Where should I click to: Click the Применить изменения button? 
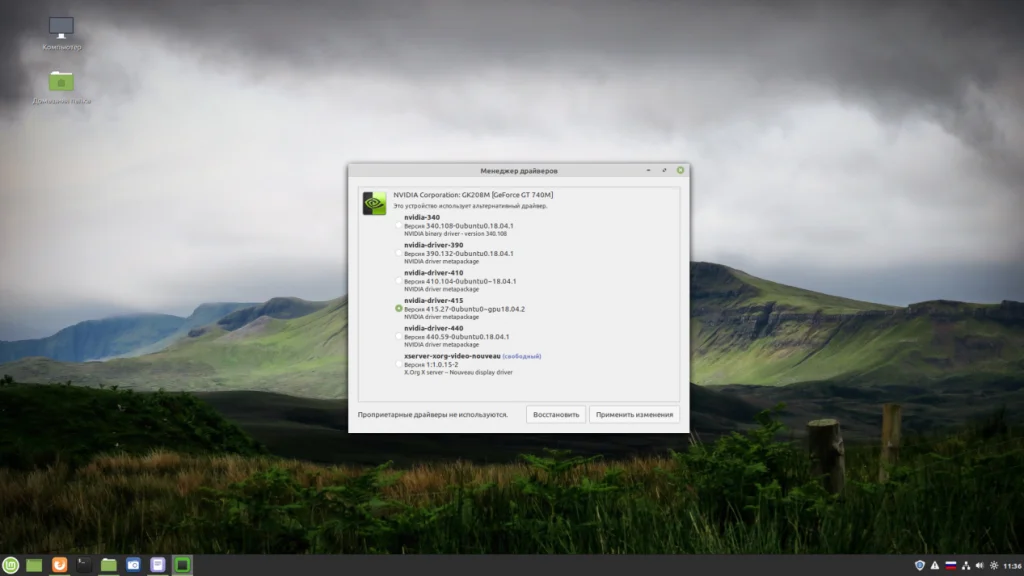634,415
